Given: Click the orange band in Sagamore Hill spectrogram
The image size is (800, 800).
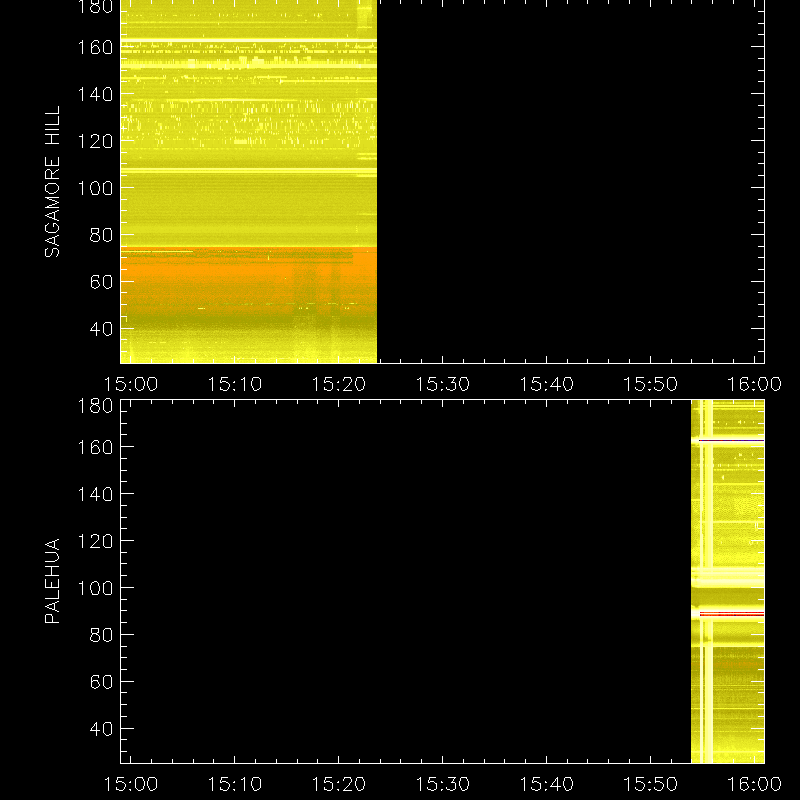Looking at the screenshot, I should pyautogui.click(x=248, y=281).
